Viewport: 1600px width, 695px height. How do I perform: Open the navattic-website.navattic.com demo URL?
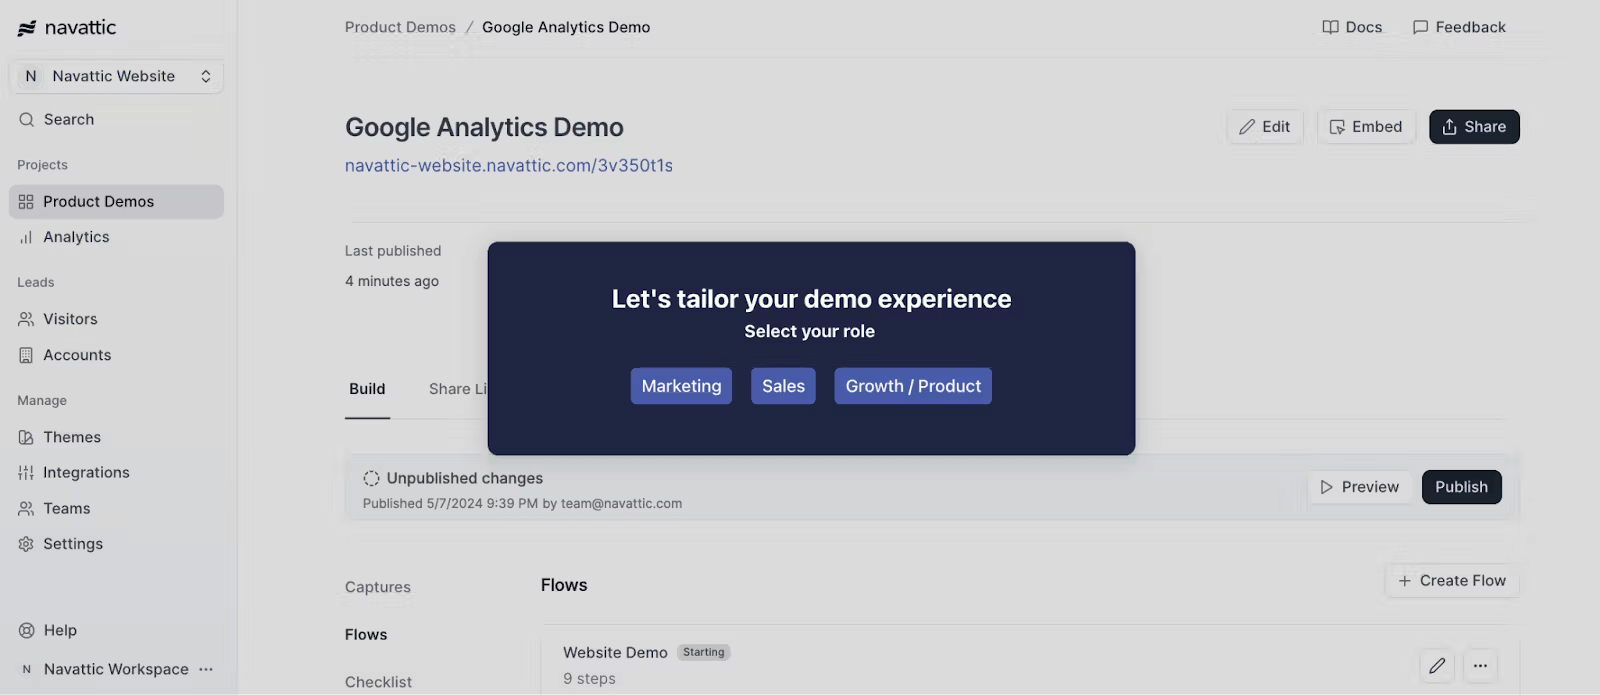click(x=509, y=166)
